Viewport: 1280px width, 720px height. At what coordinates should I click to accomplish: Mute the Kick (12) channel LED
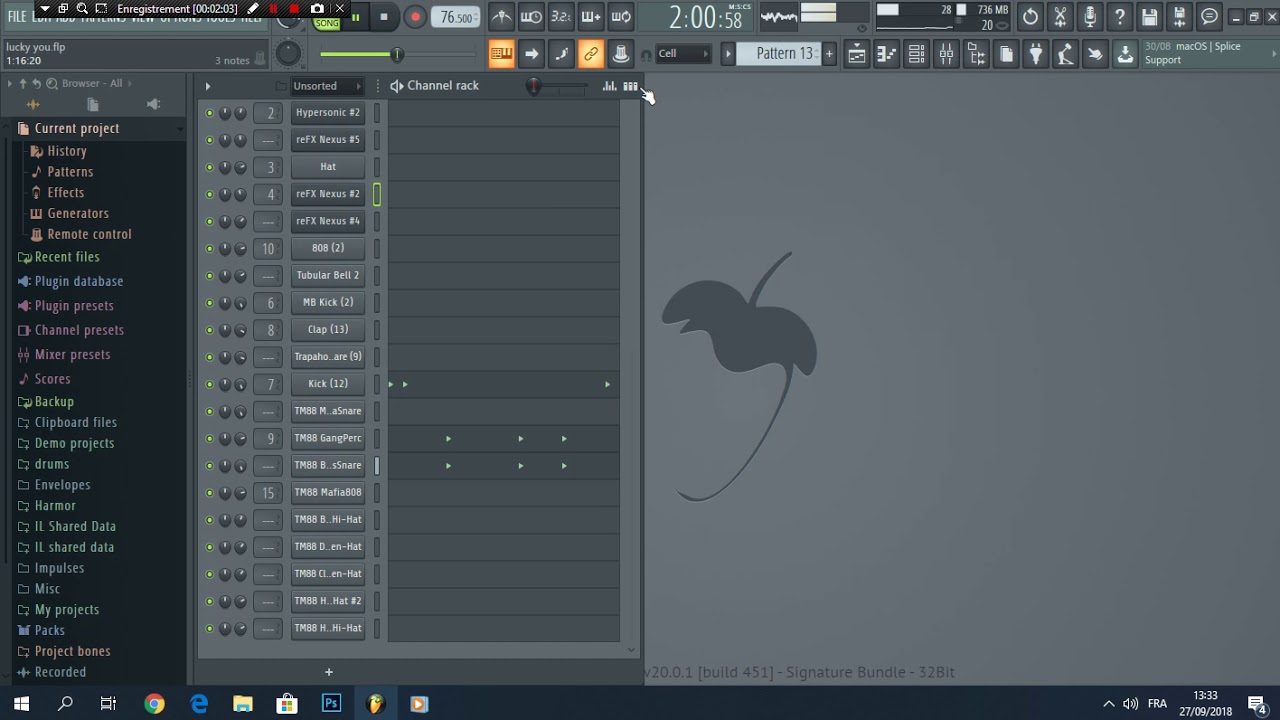[x=209, y=384]
